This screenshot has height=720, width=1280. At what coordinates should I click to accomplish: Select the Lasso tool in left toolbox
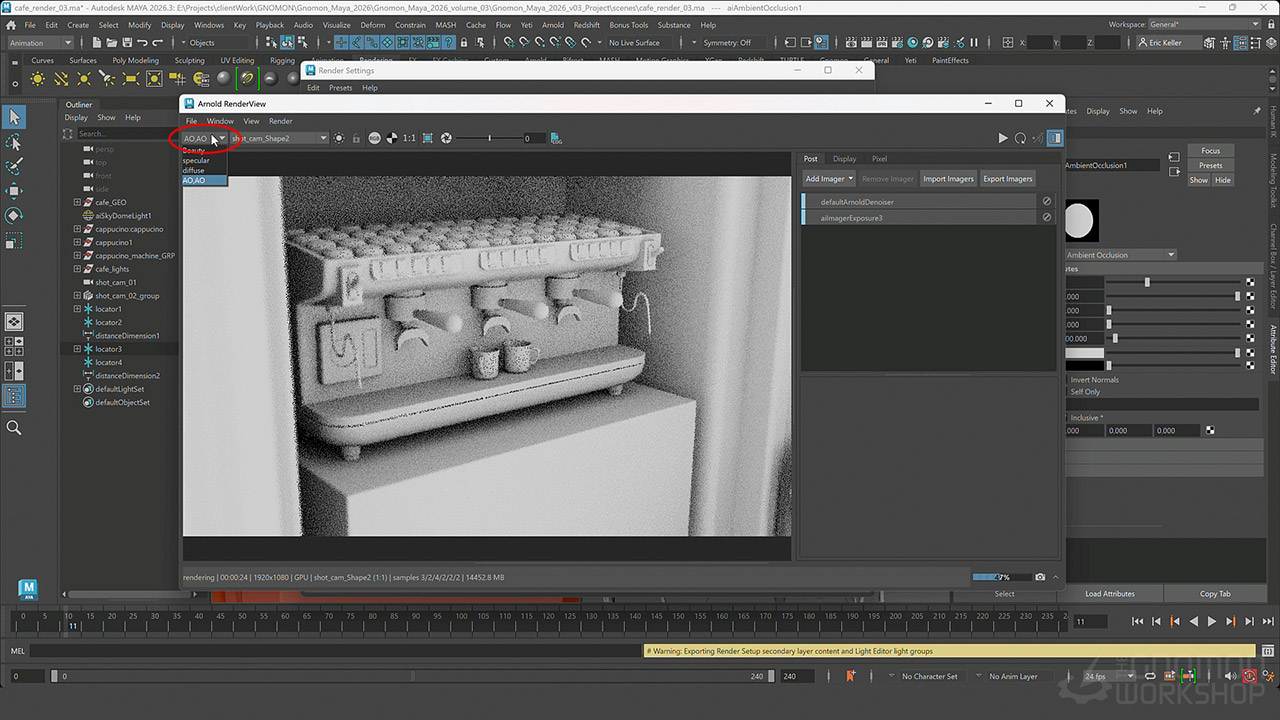pyautogui.click(x=14, y=142)
